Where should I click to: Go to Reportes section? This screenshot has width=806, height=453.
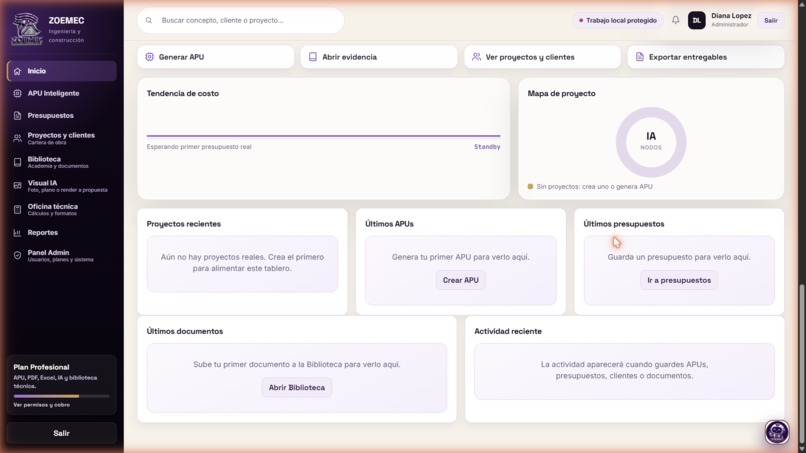[62, 232]
